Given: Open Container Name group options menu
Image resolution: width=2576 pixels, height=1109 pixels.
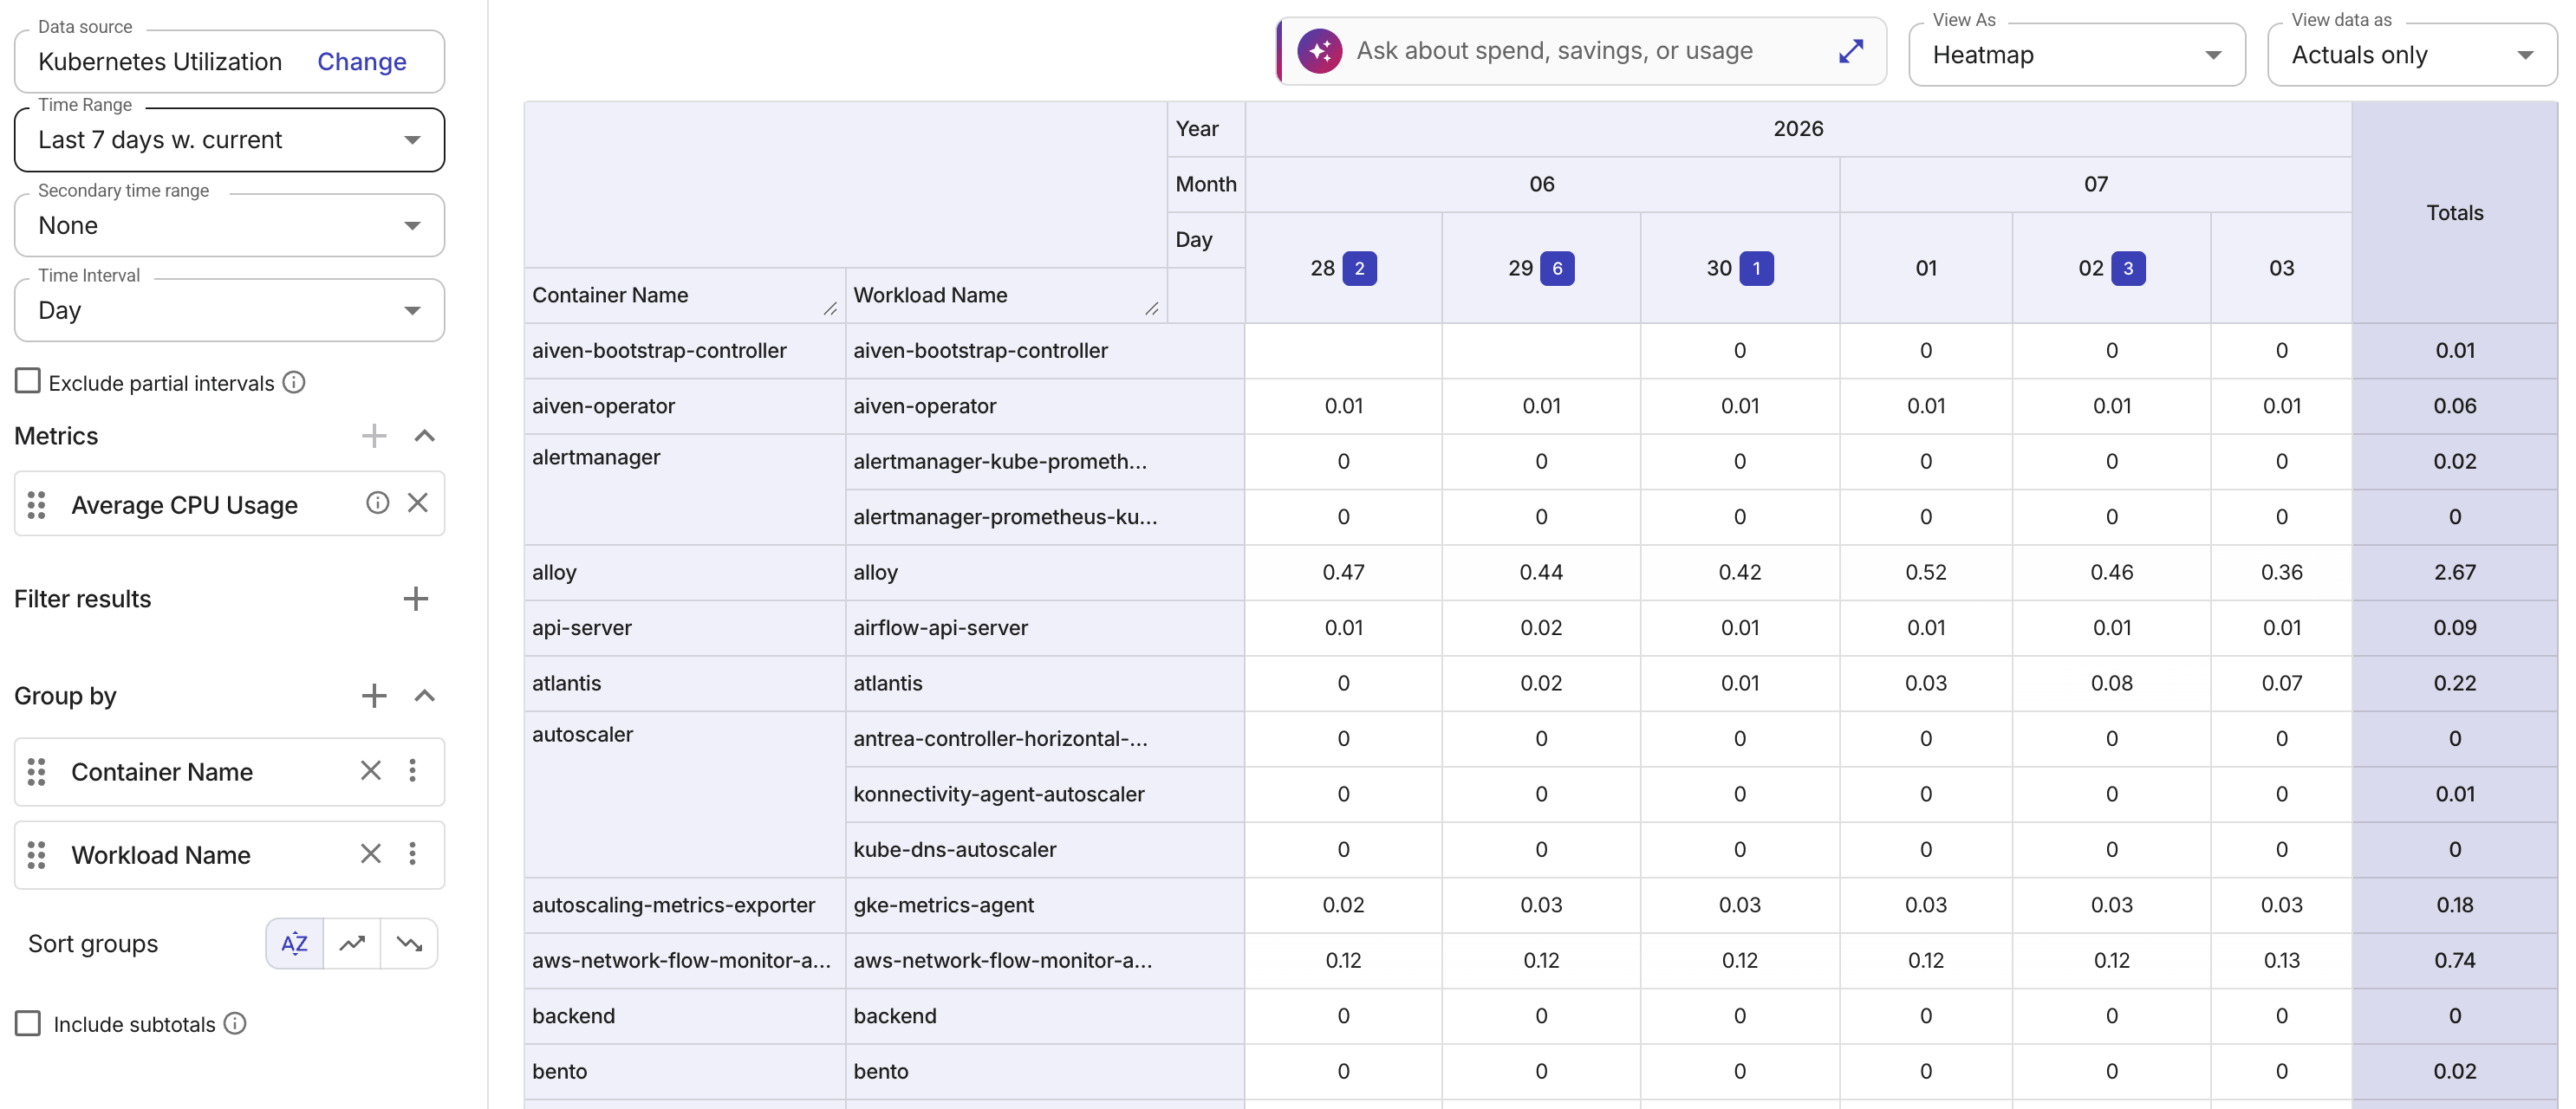Looking at the screenshot, I should (x=412, y=771).
